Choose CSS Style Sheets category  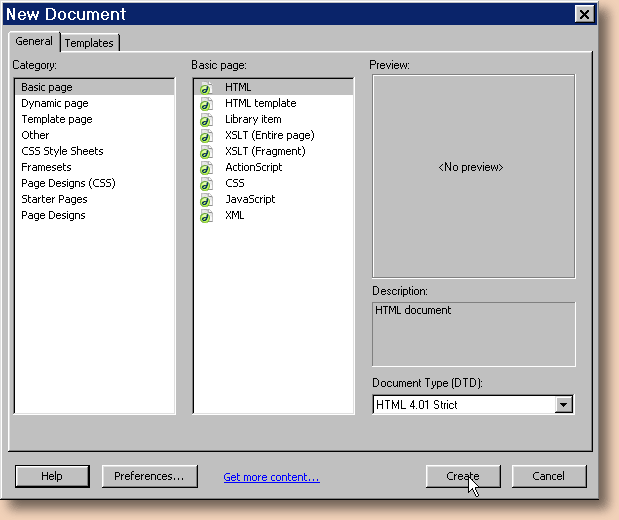62,151
